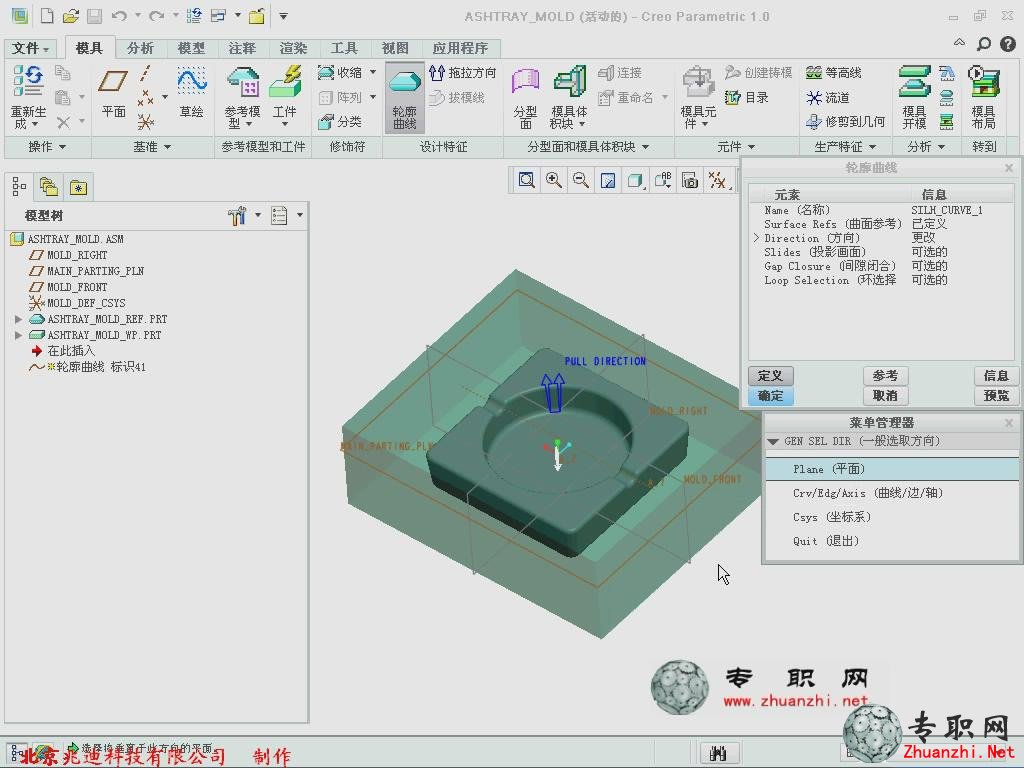Expand the ASHTRAY_MOLD_REF.PRT tree node
Viewport: 1024px width, 768px height.
(x=18, y=319)
